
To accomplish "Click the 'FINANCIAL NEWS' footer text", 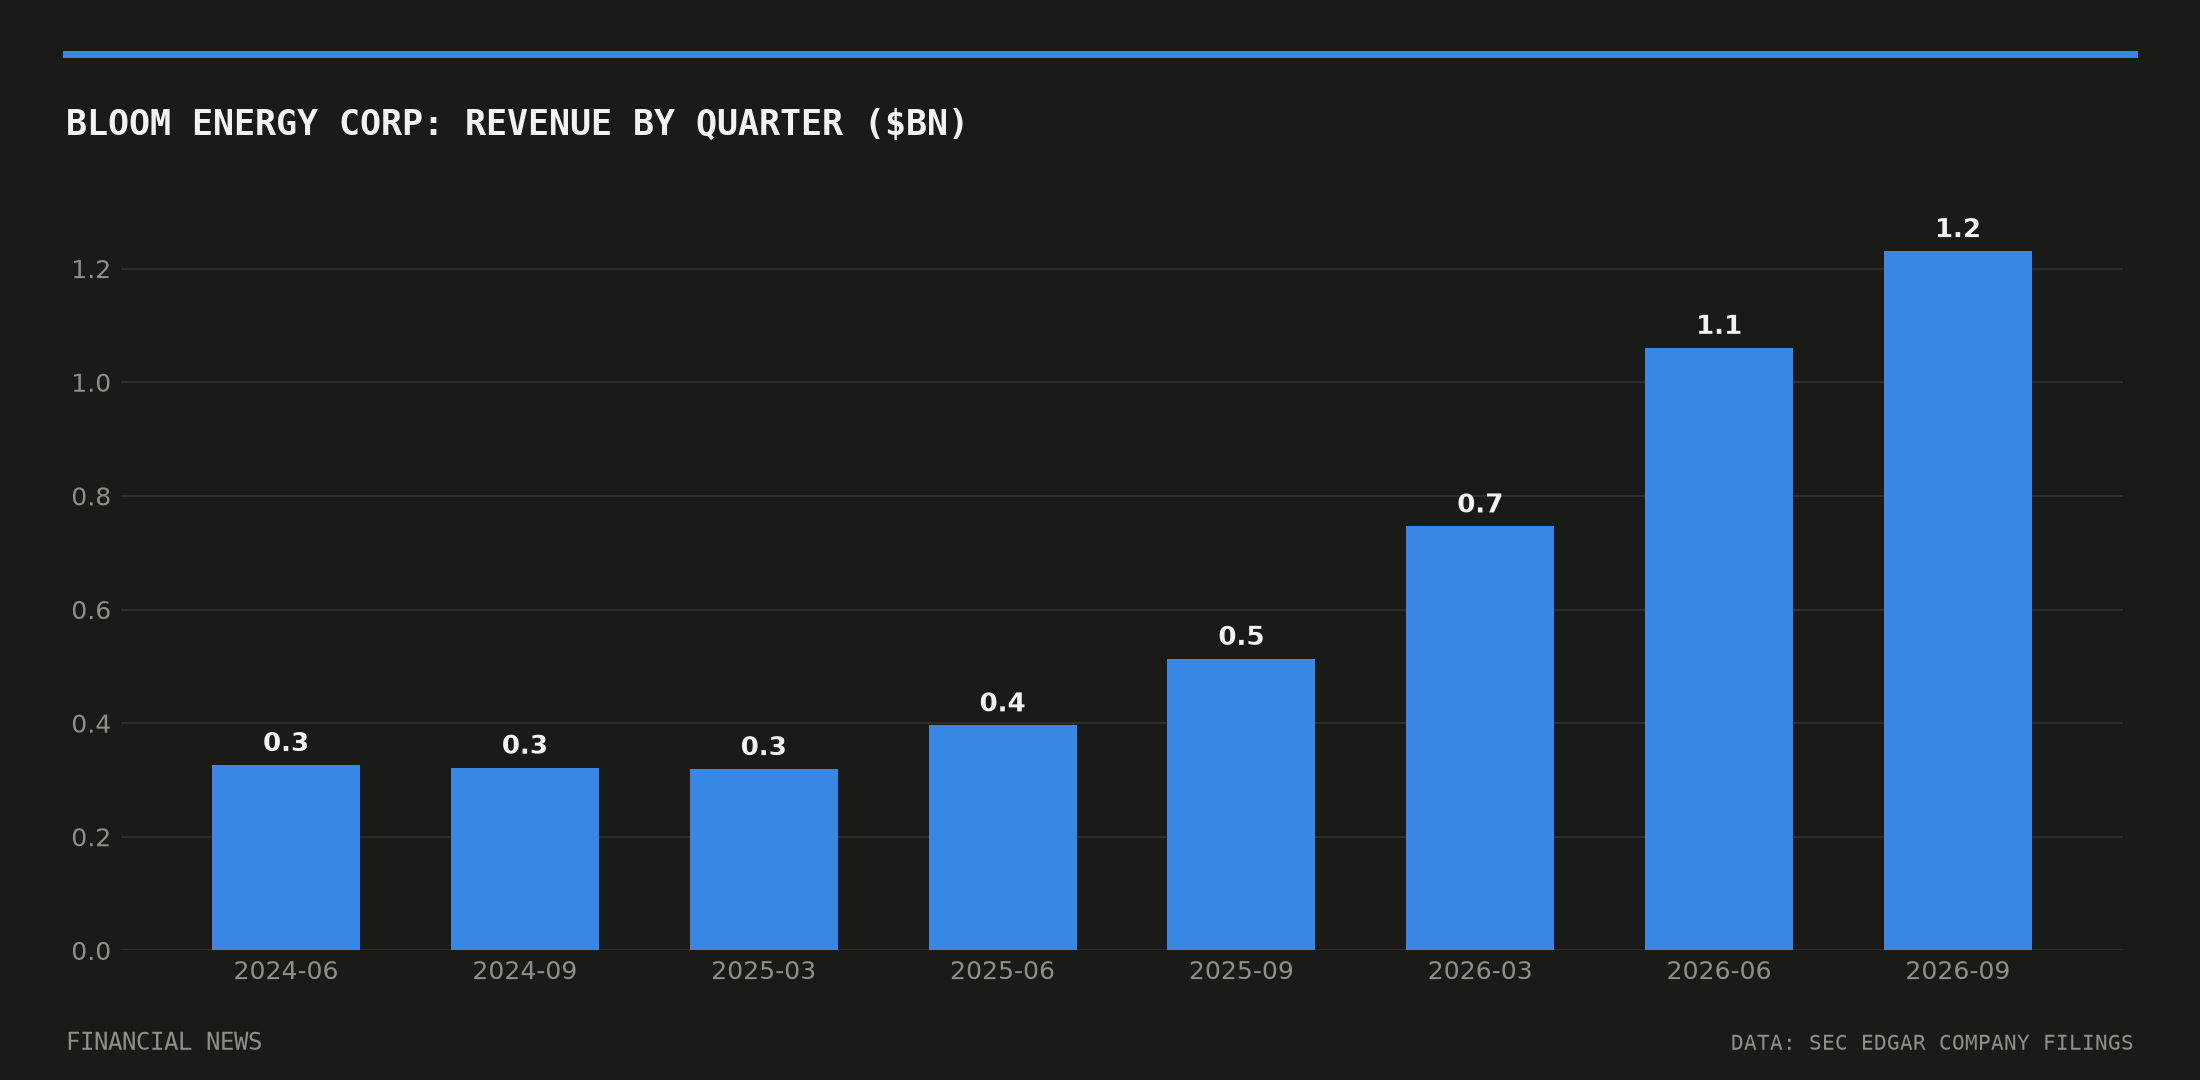I will 164,1042.
